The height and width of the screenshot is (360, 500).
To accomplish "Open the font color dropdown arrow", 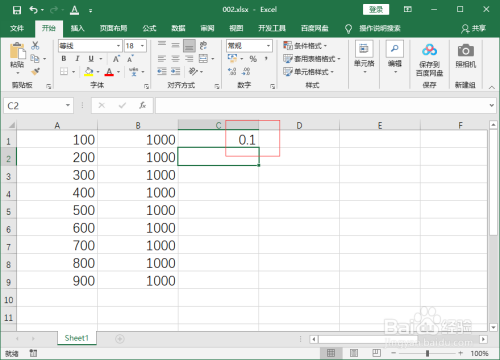I will (118, 72).
